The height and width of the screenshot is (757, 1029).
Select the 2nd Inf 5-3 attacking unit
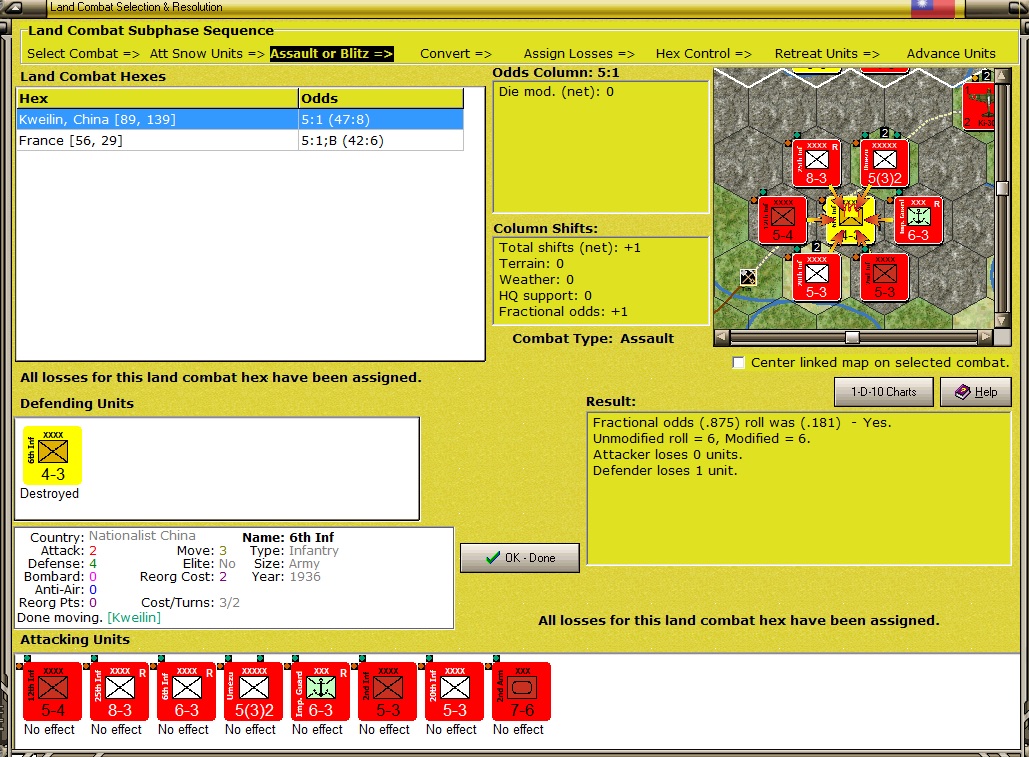(387, 691)
